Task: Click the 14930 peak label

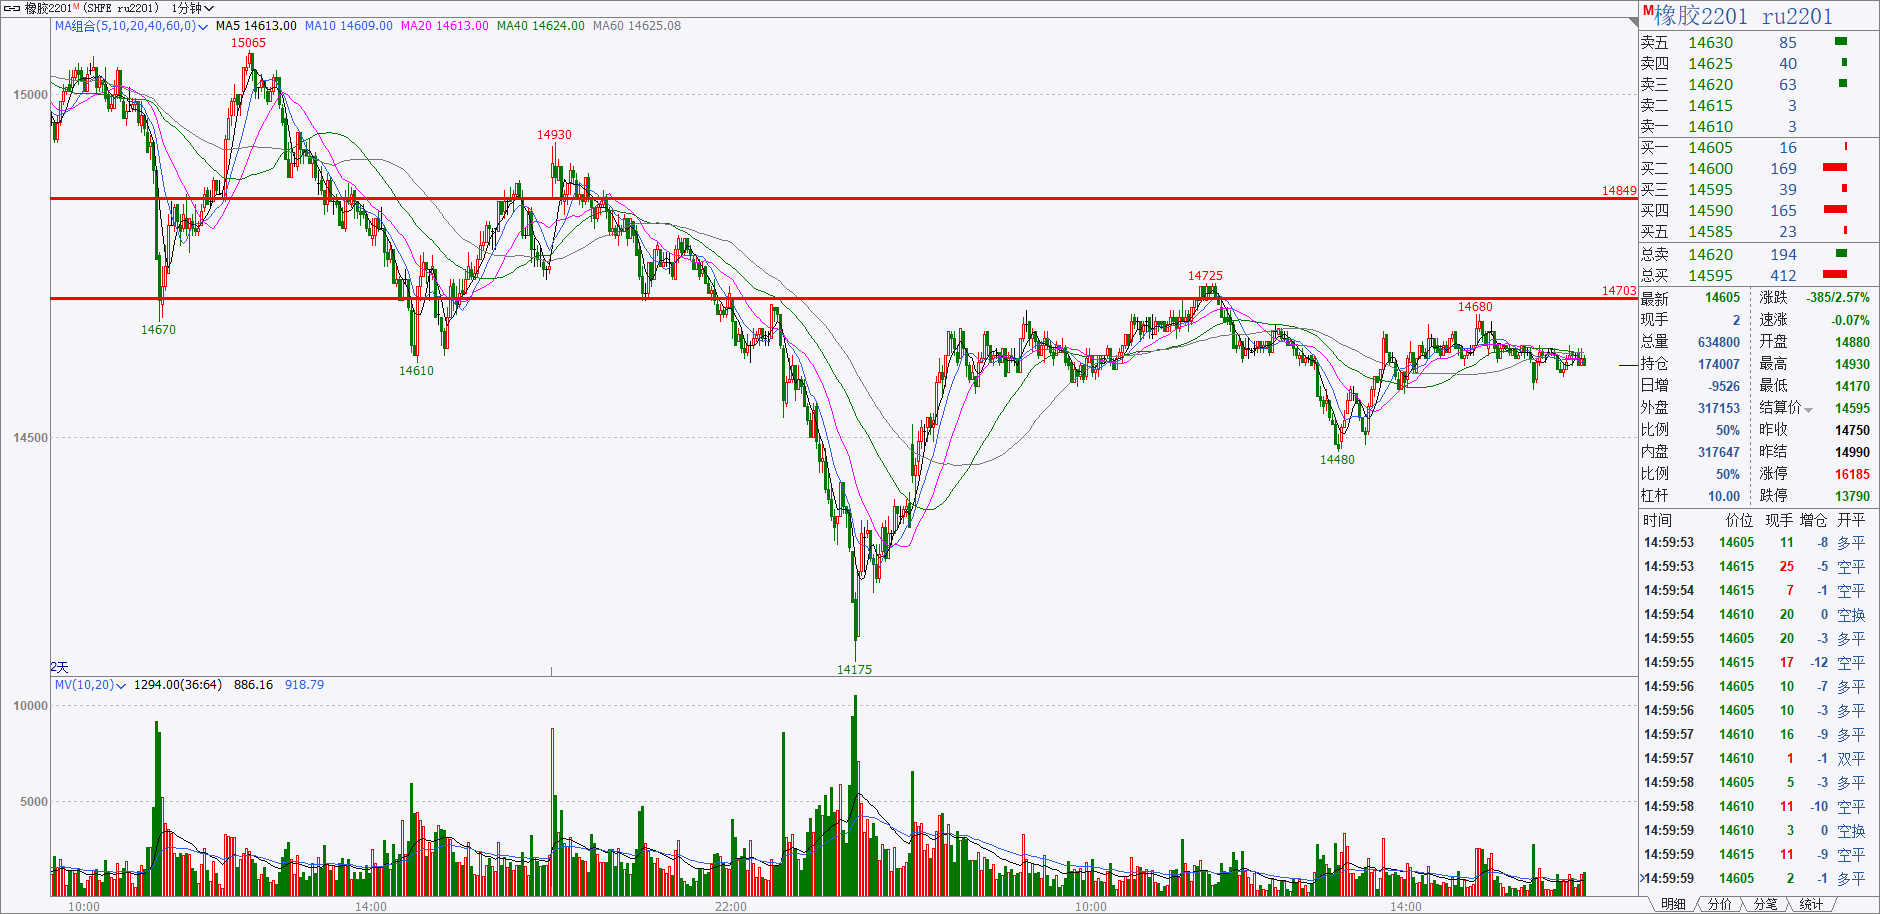Action: (554, 135)
